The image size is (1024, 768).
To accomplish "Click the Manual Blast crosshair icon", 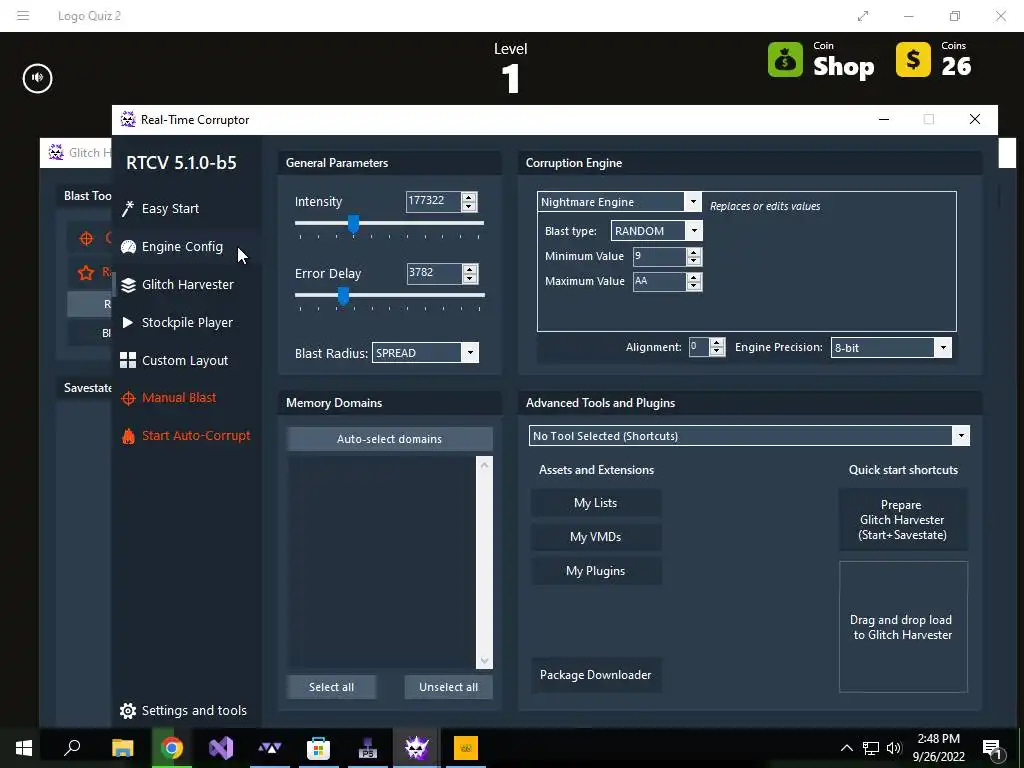I will [x=128, y=398].
